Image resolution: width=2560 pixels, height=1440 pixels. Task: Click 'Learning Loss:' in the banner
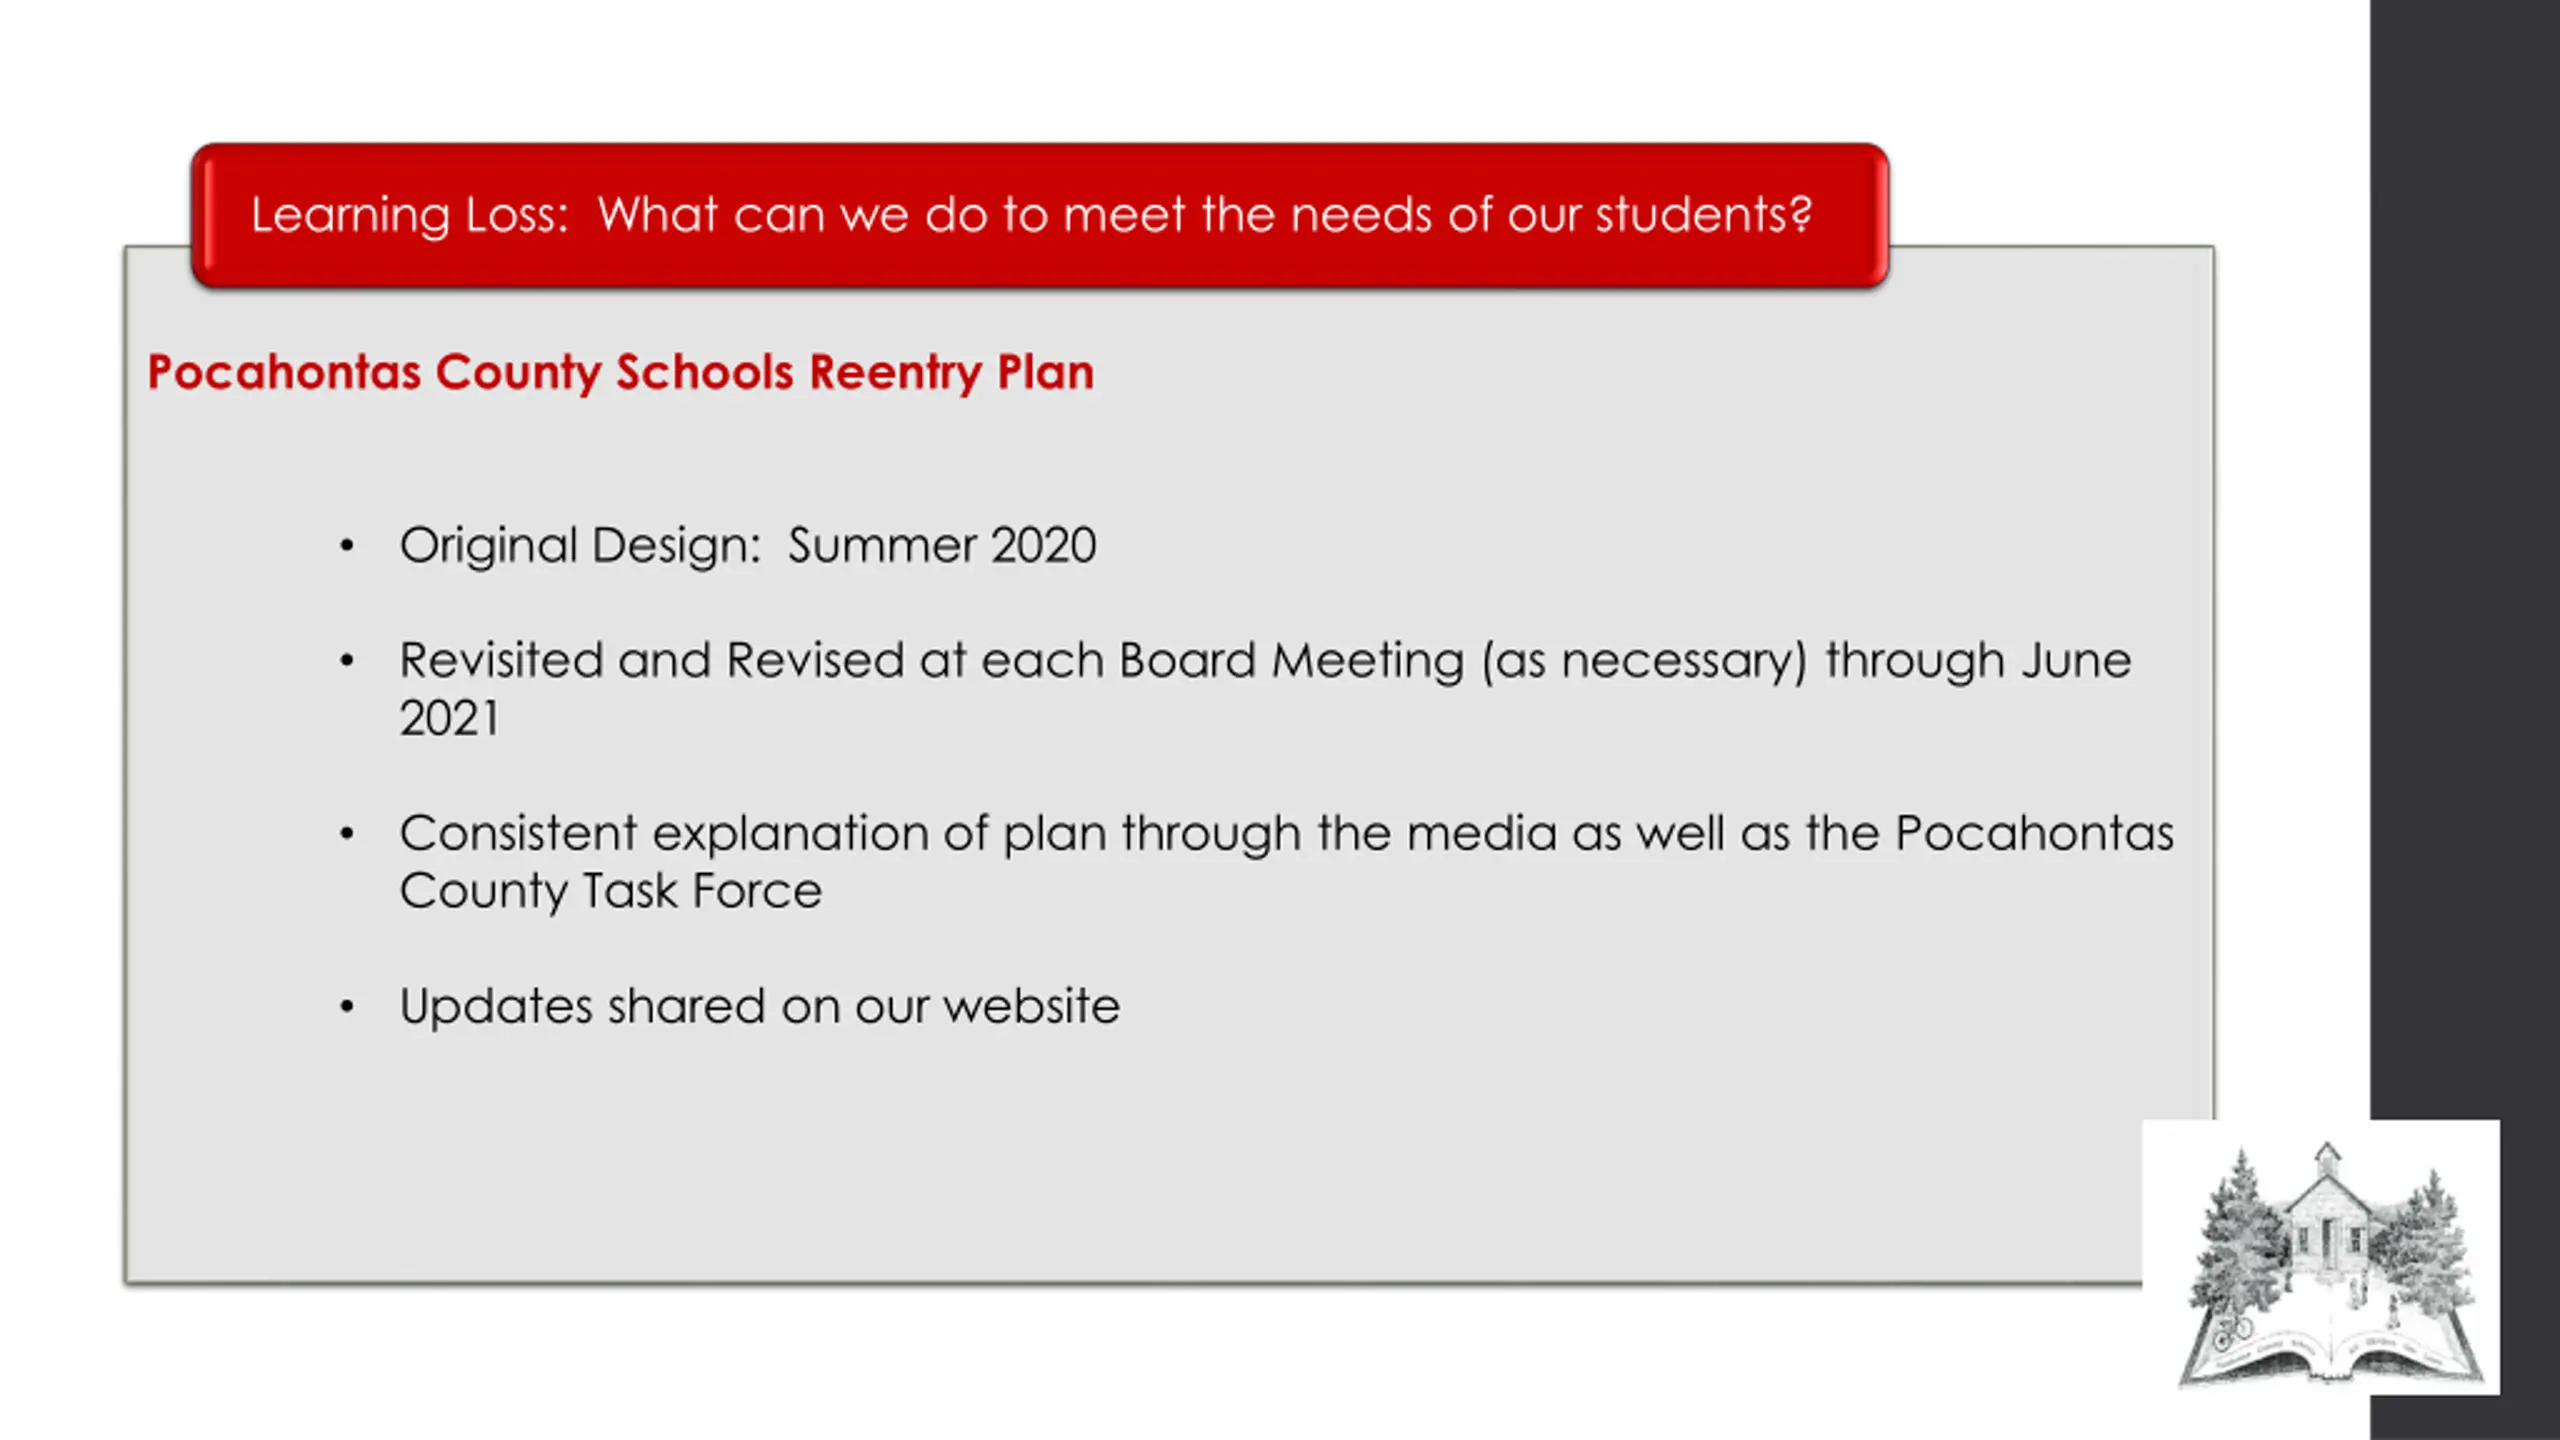pos(410,216)
